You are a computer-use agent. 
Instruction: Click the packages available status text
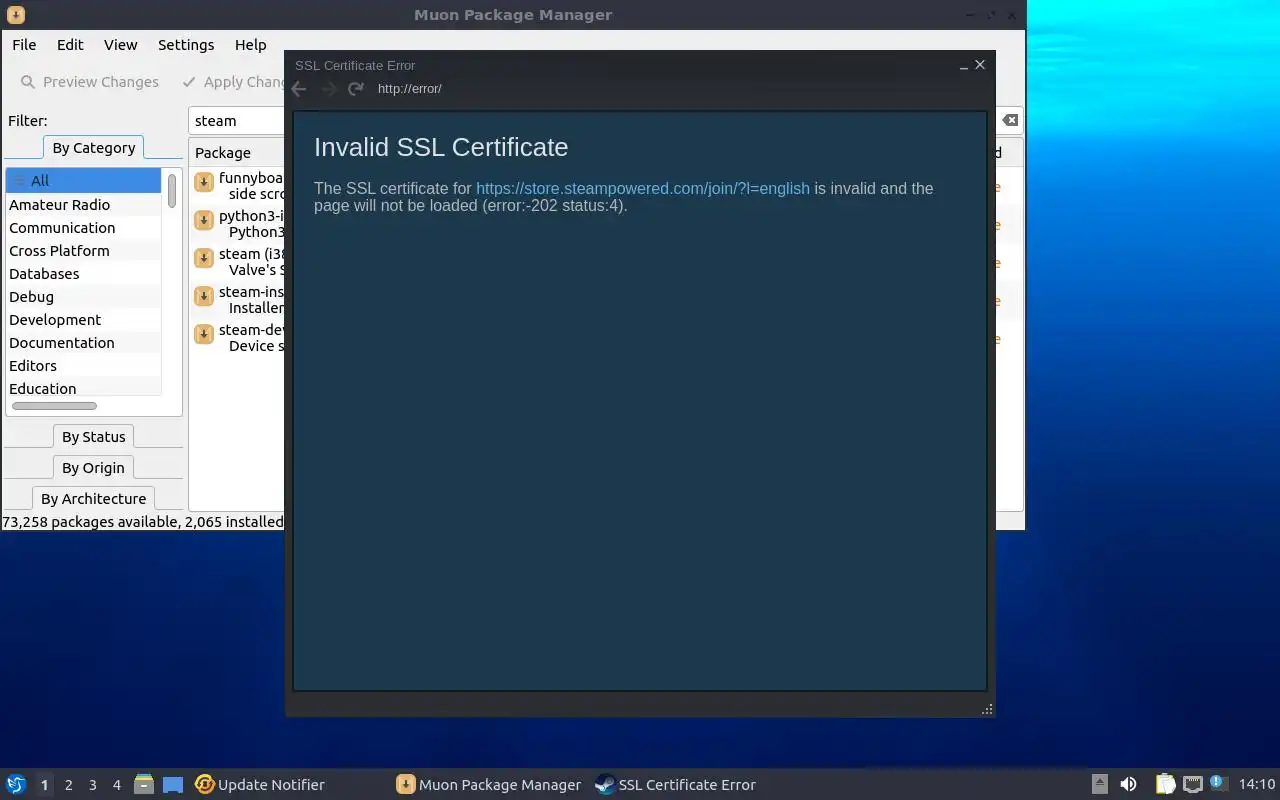(x=143, y=521)
